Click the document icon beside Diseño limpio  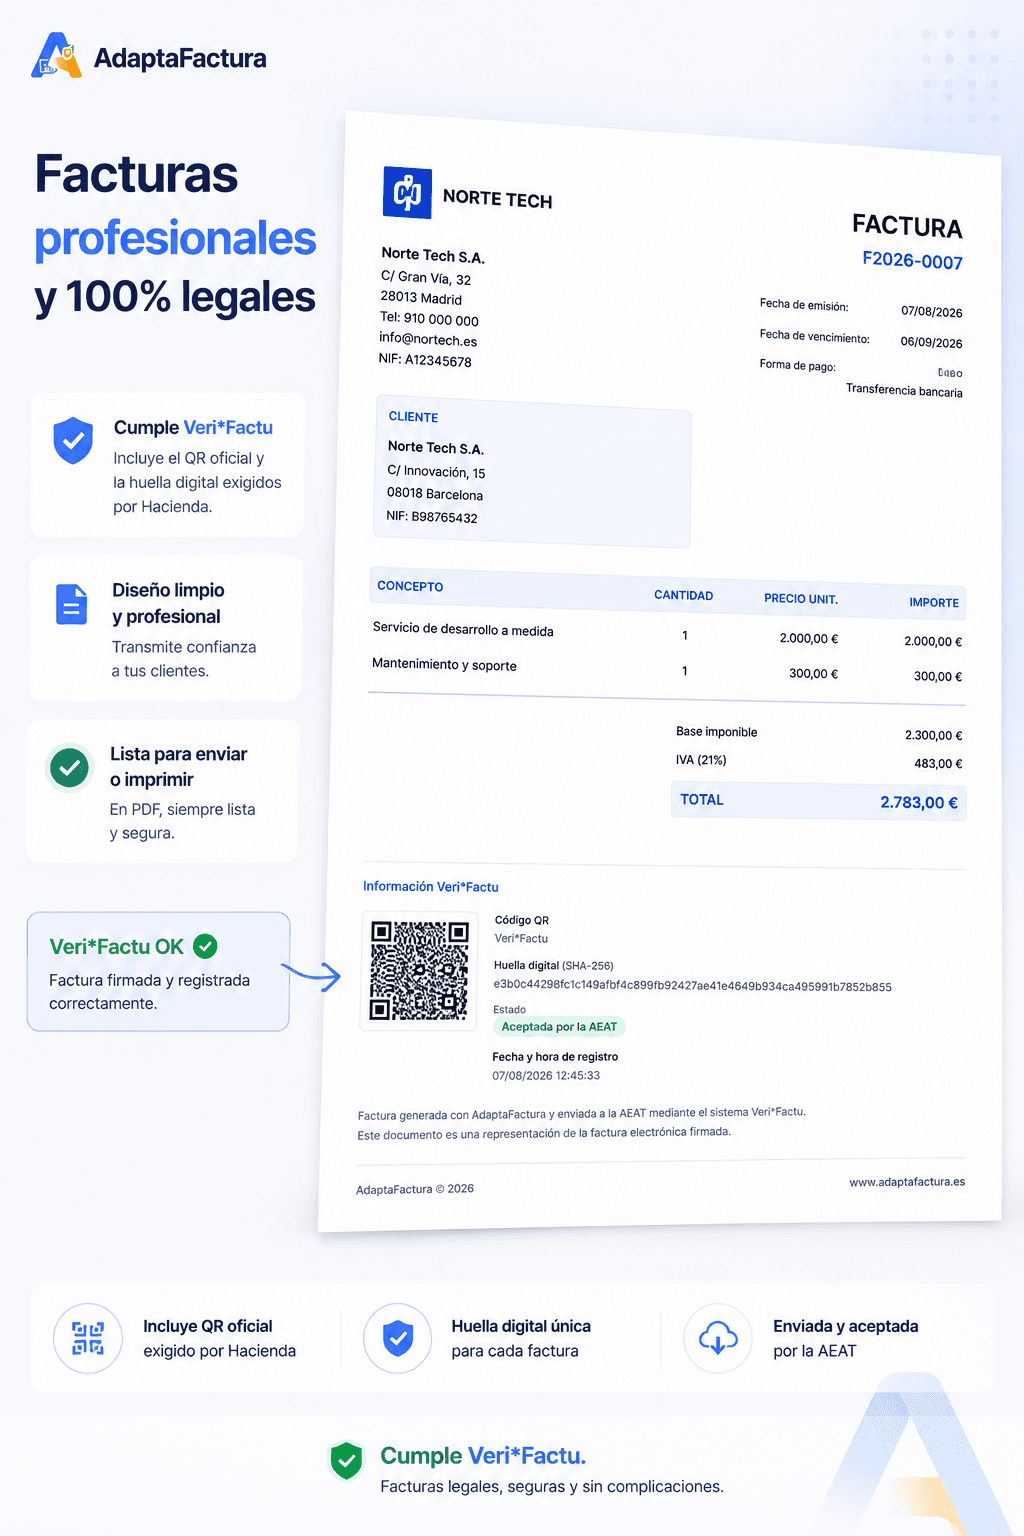click(x=72, y=604)
